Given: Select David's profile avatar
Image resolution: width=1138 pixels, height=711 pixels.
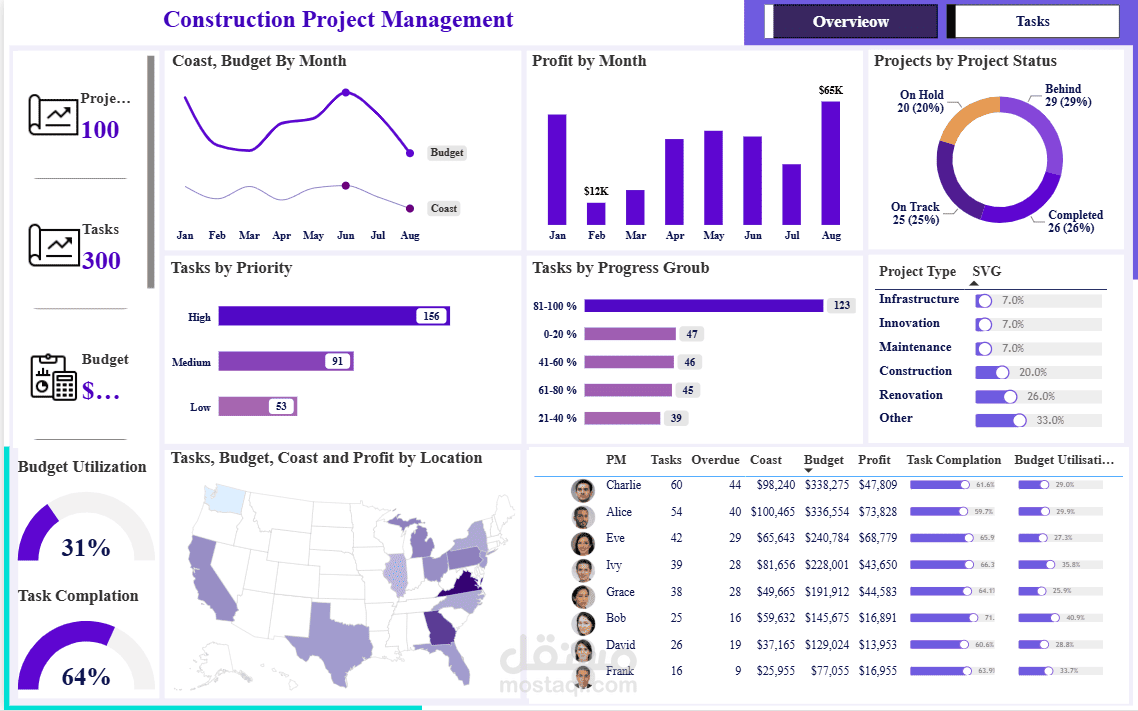Looking at the screenshot, I should [582, 649].
